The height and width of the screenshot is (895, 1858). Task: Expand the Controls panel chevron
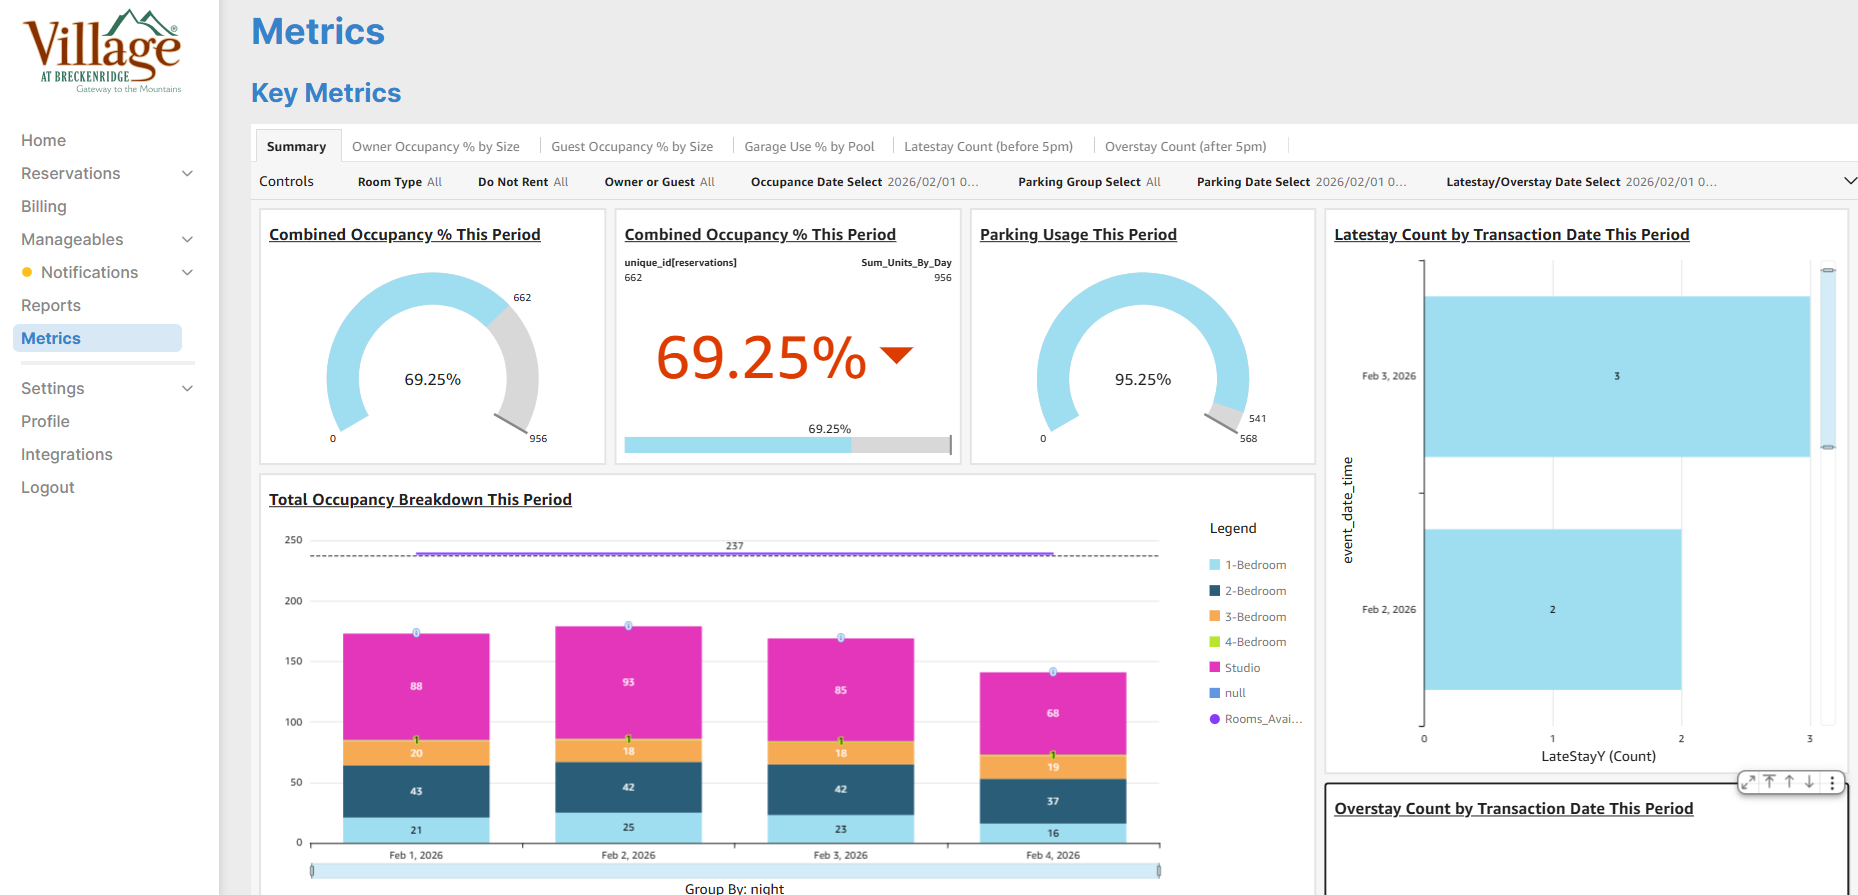click(1849, 181)
